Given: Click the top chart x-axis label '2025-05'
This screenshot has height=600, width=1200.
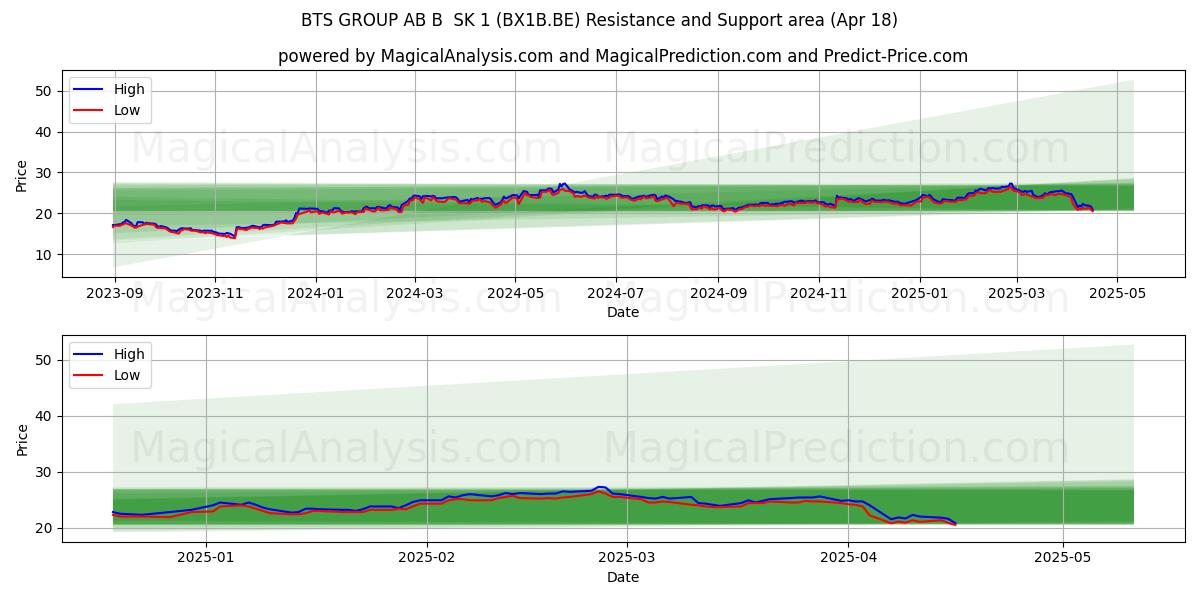Looking at the screenshot, I should click(x=1118, y=294).
